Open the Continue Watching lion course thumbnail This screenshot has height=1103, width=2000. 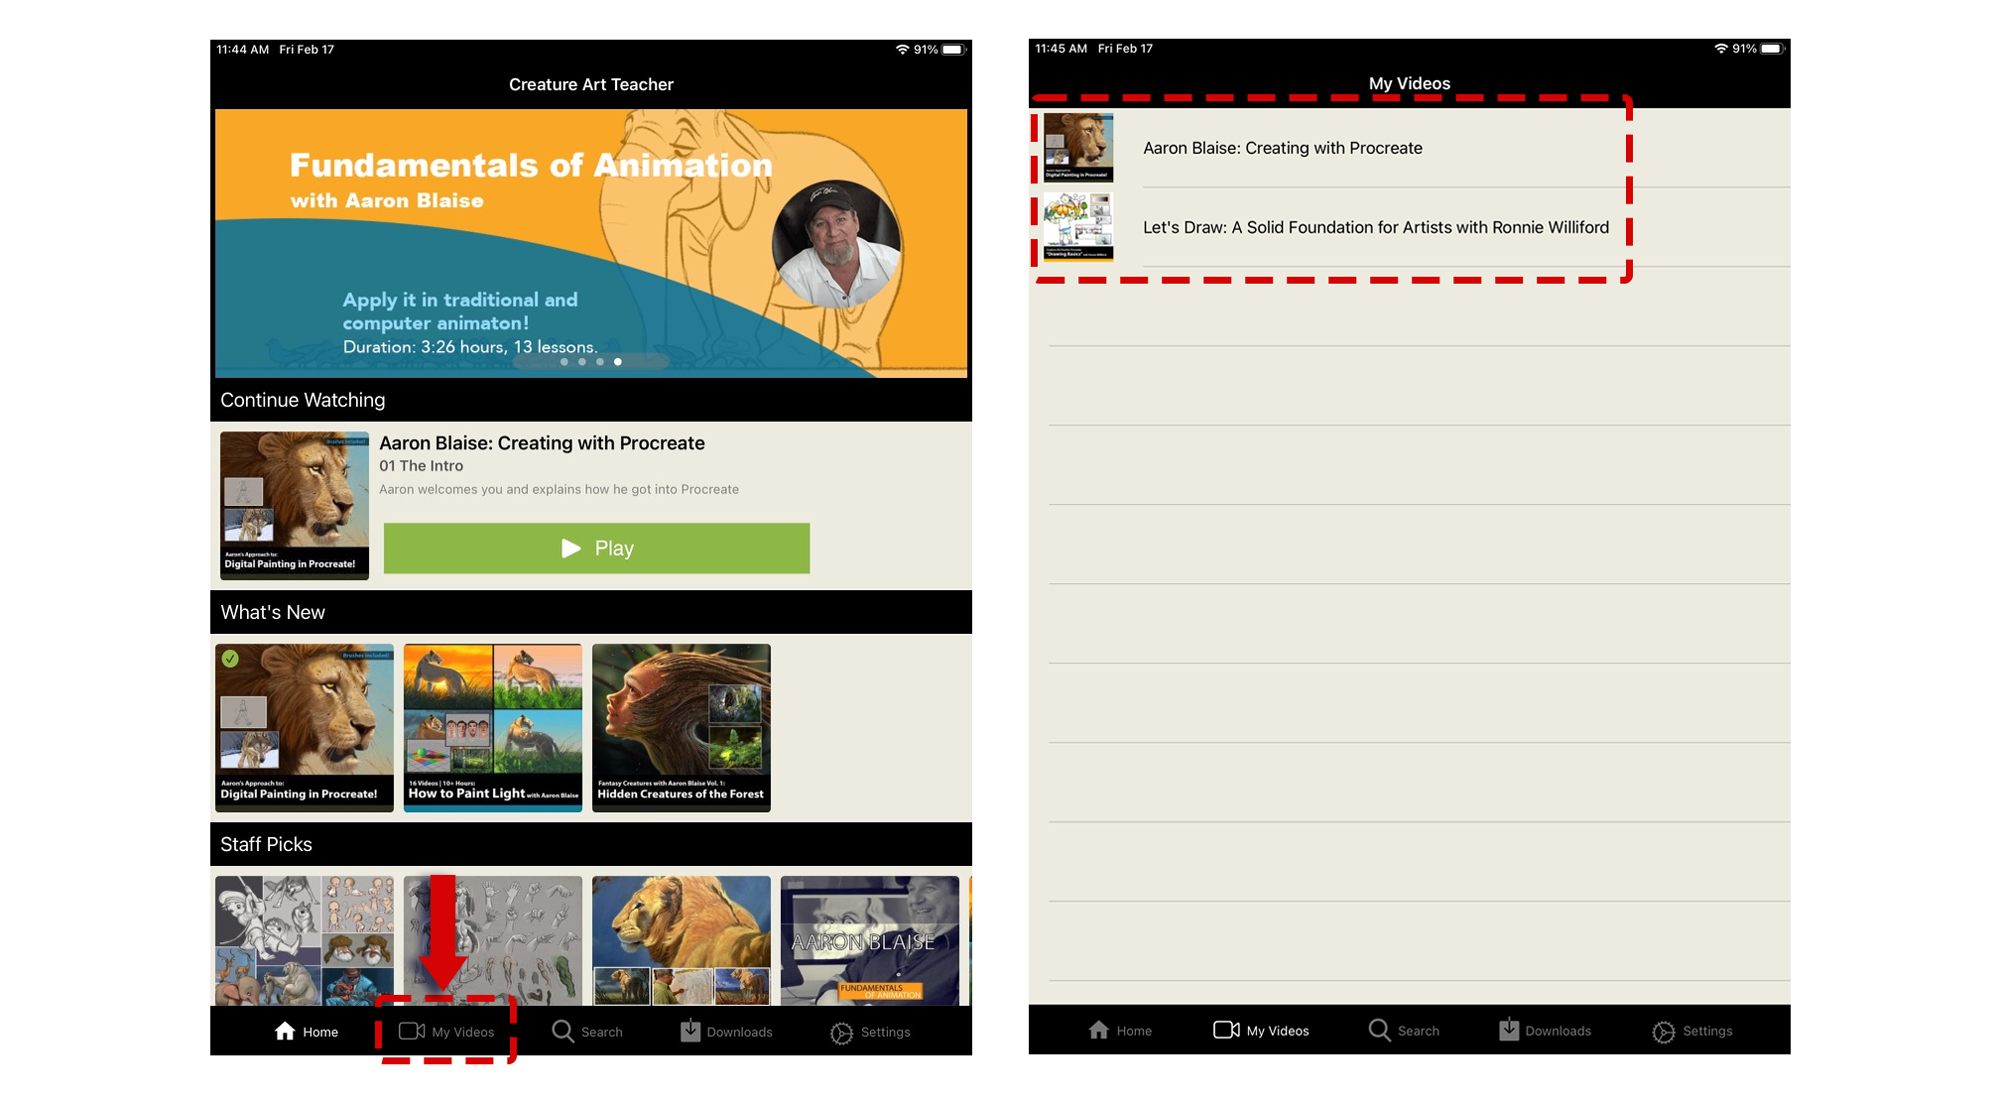pyautogui.click(x=294, y=505)
